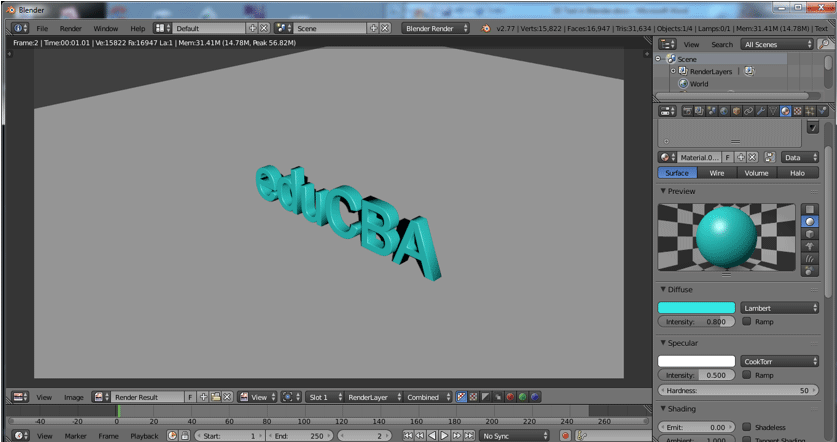The width and height of the screenshot is (837, 442).
Task: Open the File menu
Action: point(42,28)
